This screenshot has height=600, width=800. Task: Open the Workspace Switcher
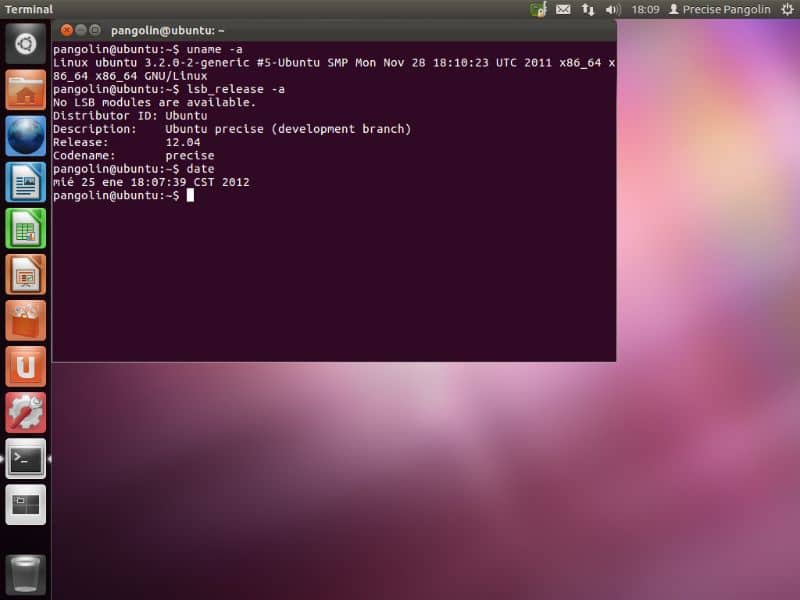pyautogui.click(x=25, y=506)
